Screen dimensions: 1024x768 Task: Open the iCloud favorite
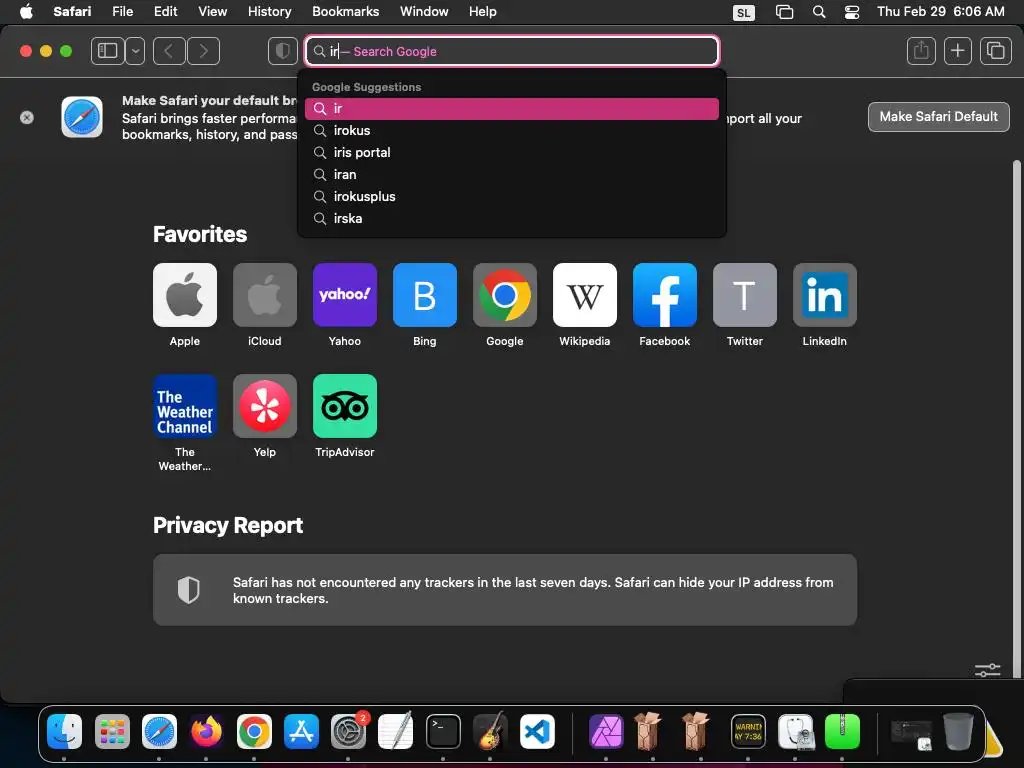pos(264,295)
